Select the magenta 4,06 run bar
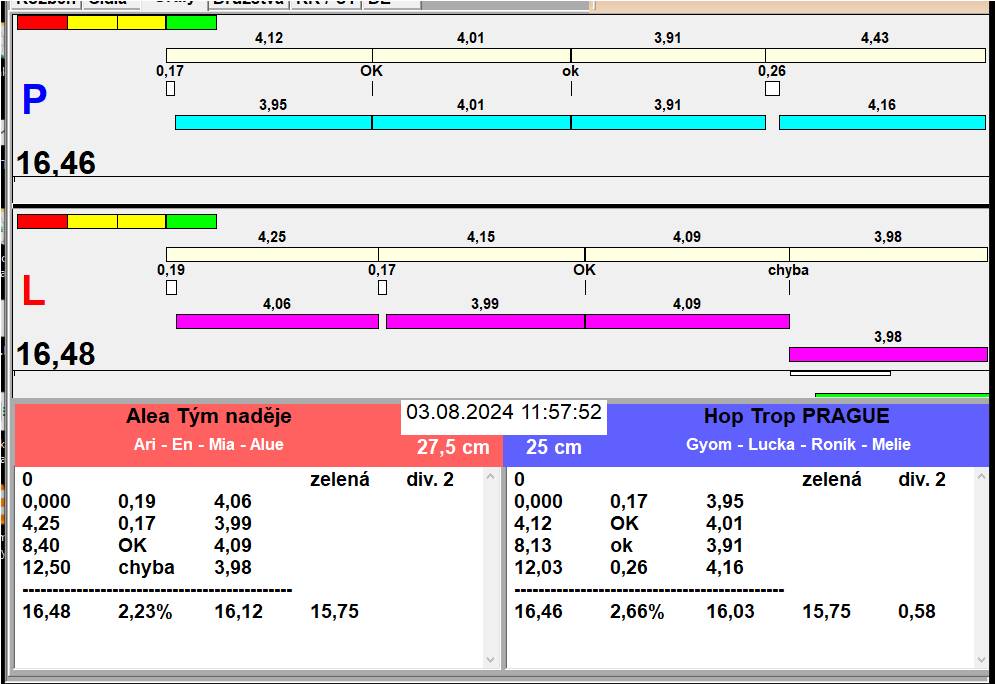 tap(277, 321)
